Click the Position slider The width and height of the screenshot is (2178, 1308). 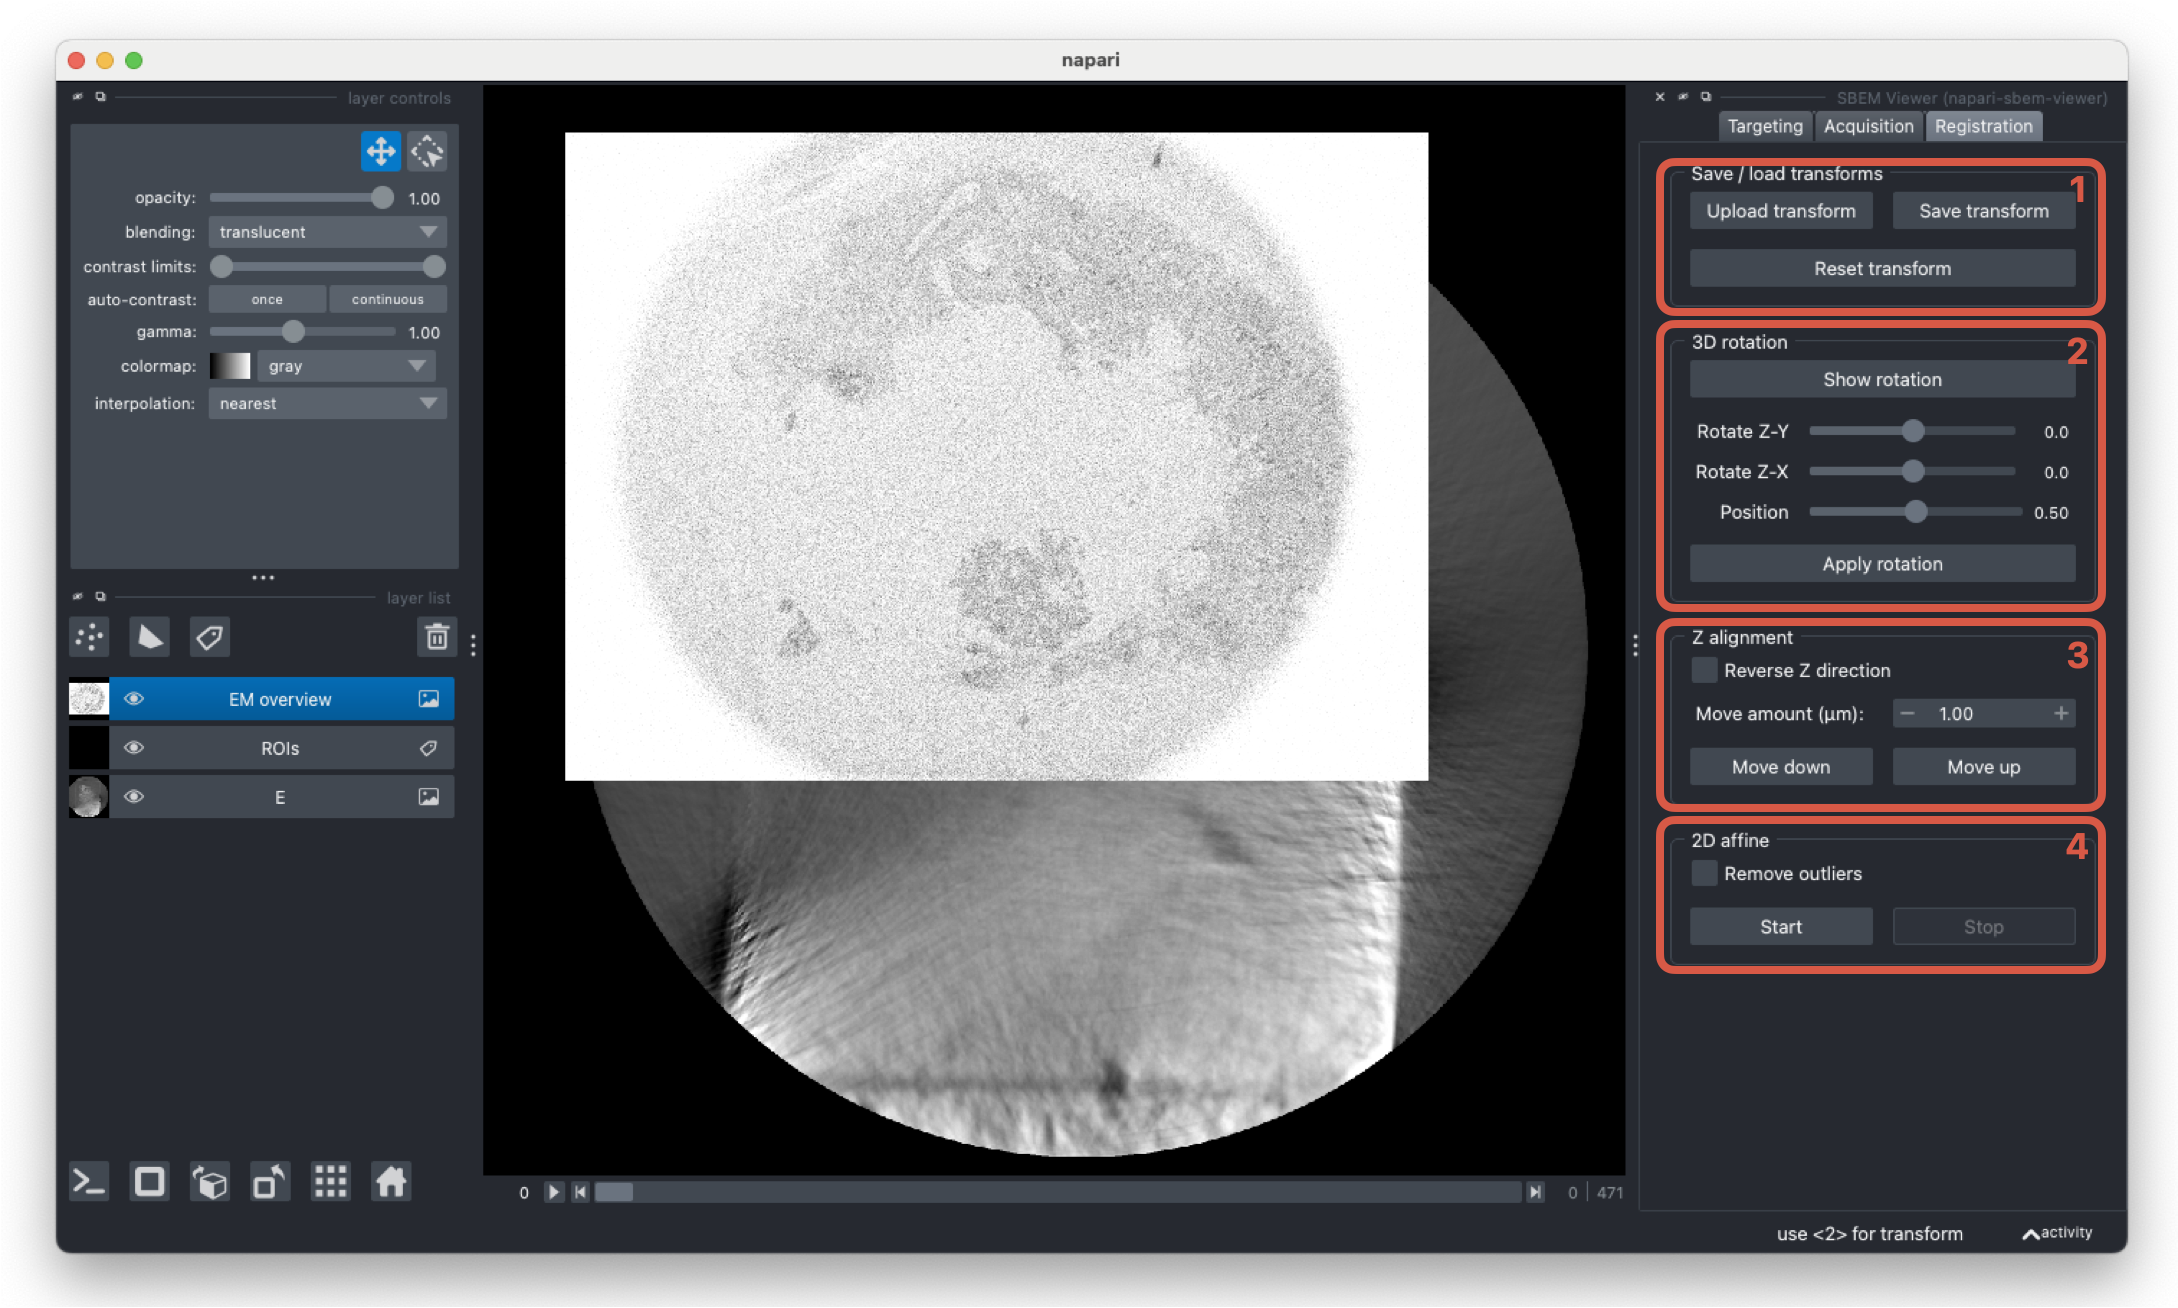[1914, 512]
